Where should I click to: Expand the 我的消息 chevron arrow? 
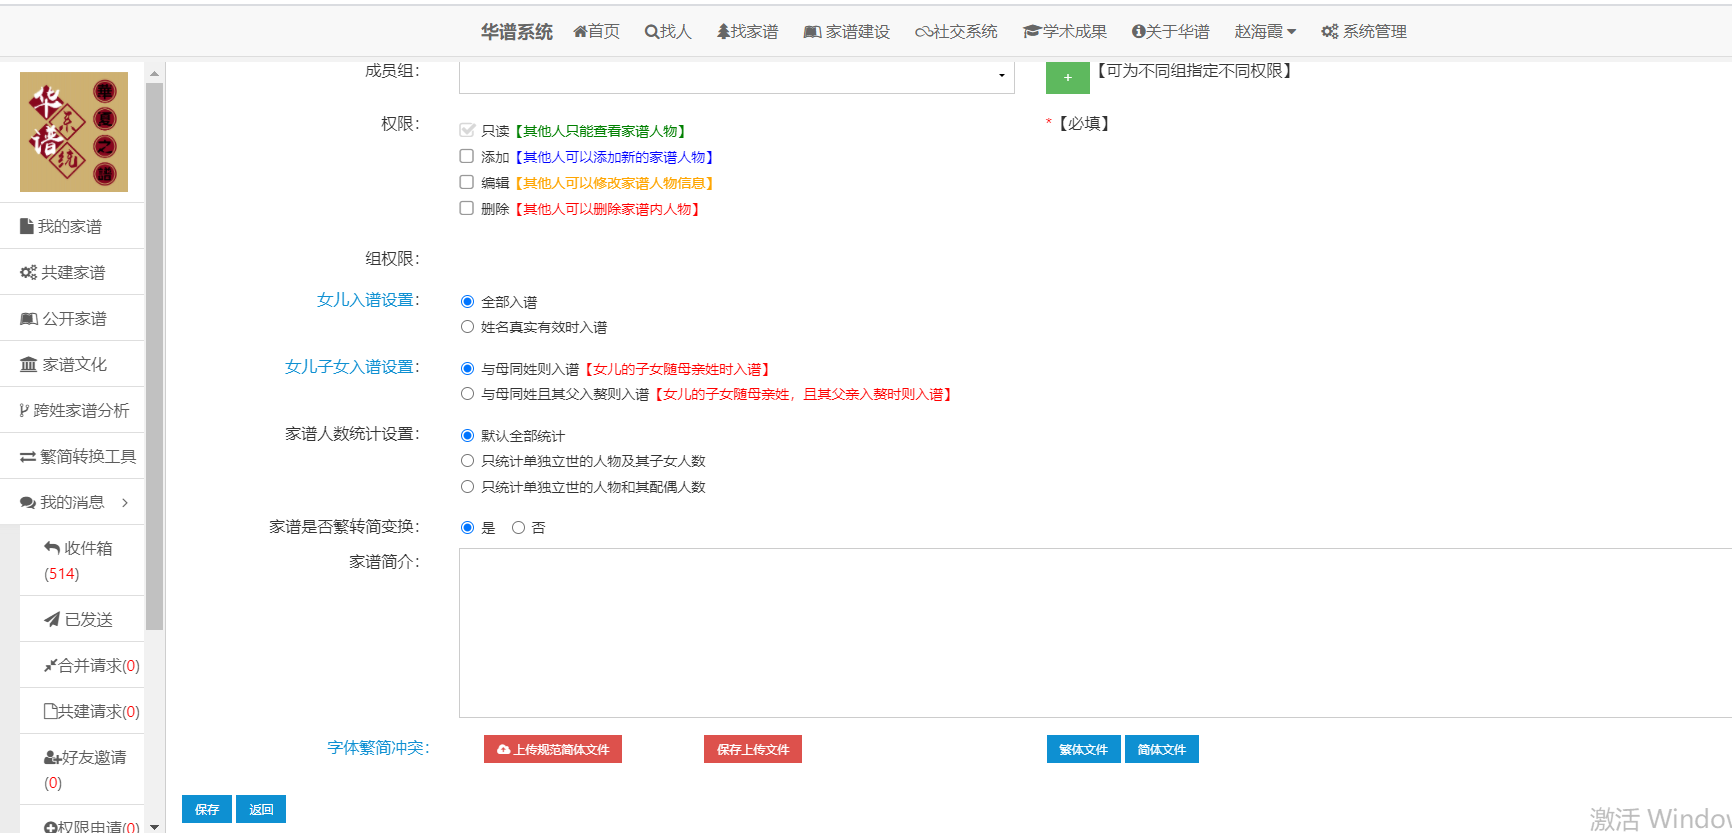point(125,502)
